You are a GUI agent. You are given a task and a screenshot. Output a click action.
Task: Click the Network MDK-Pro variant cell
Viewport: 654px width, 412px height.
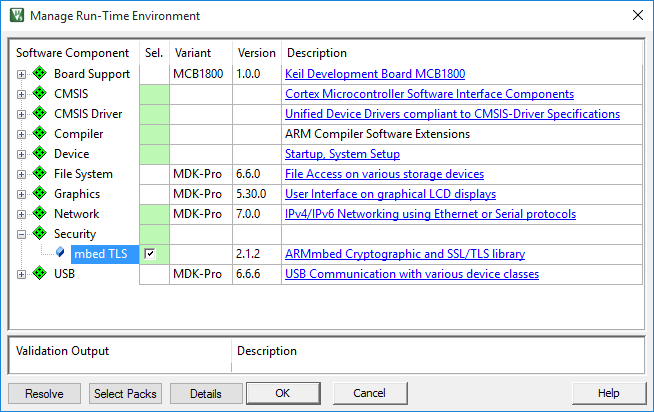pyautogui.click(x=200, y=214)
